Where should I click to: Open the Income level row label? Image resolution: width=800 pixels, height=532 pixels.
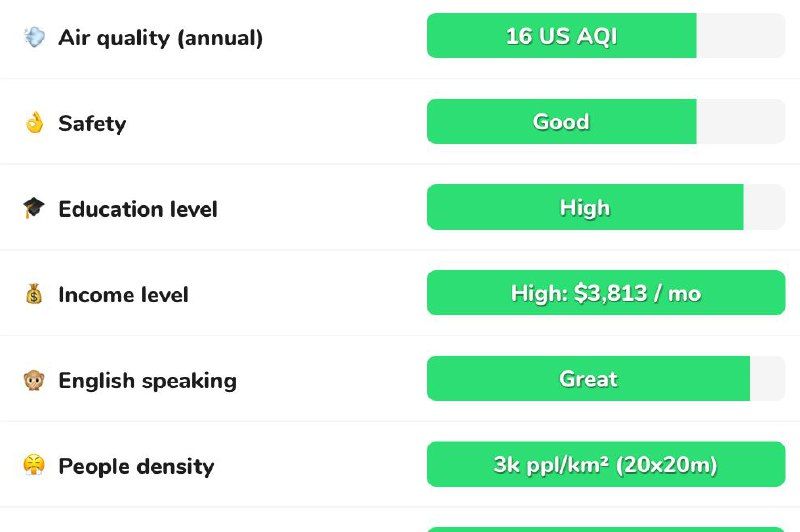[x=123, y=295]
